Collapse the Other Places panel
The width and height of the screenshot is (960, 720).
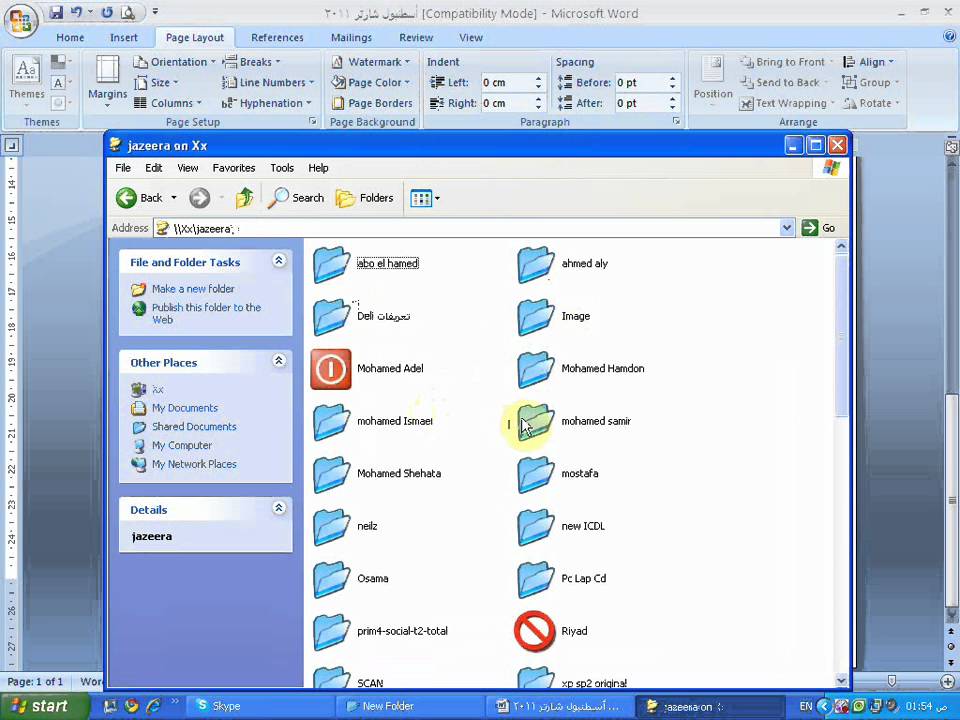tap(279, 361)
